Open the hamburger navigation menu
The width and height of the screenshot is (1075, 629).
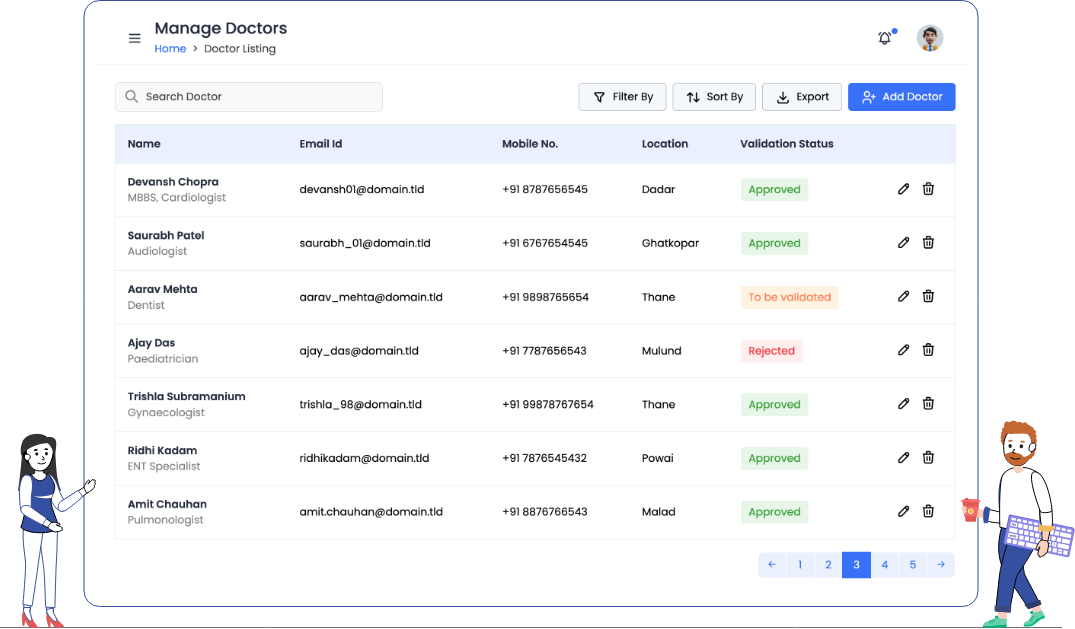(135, 39)
